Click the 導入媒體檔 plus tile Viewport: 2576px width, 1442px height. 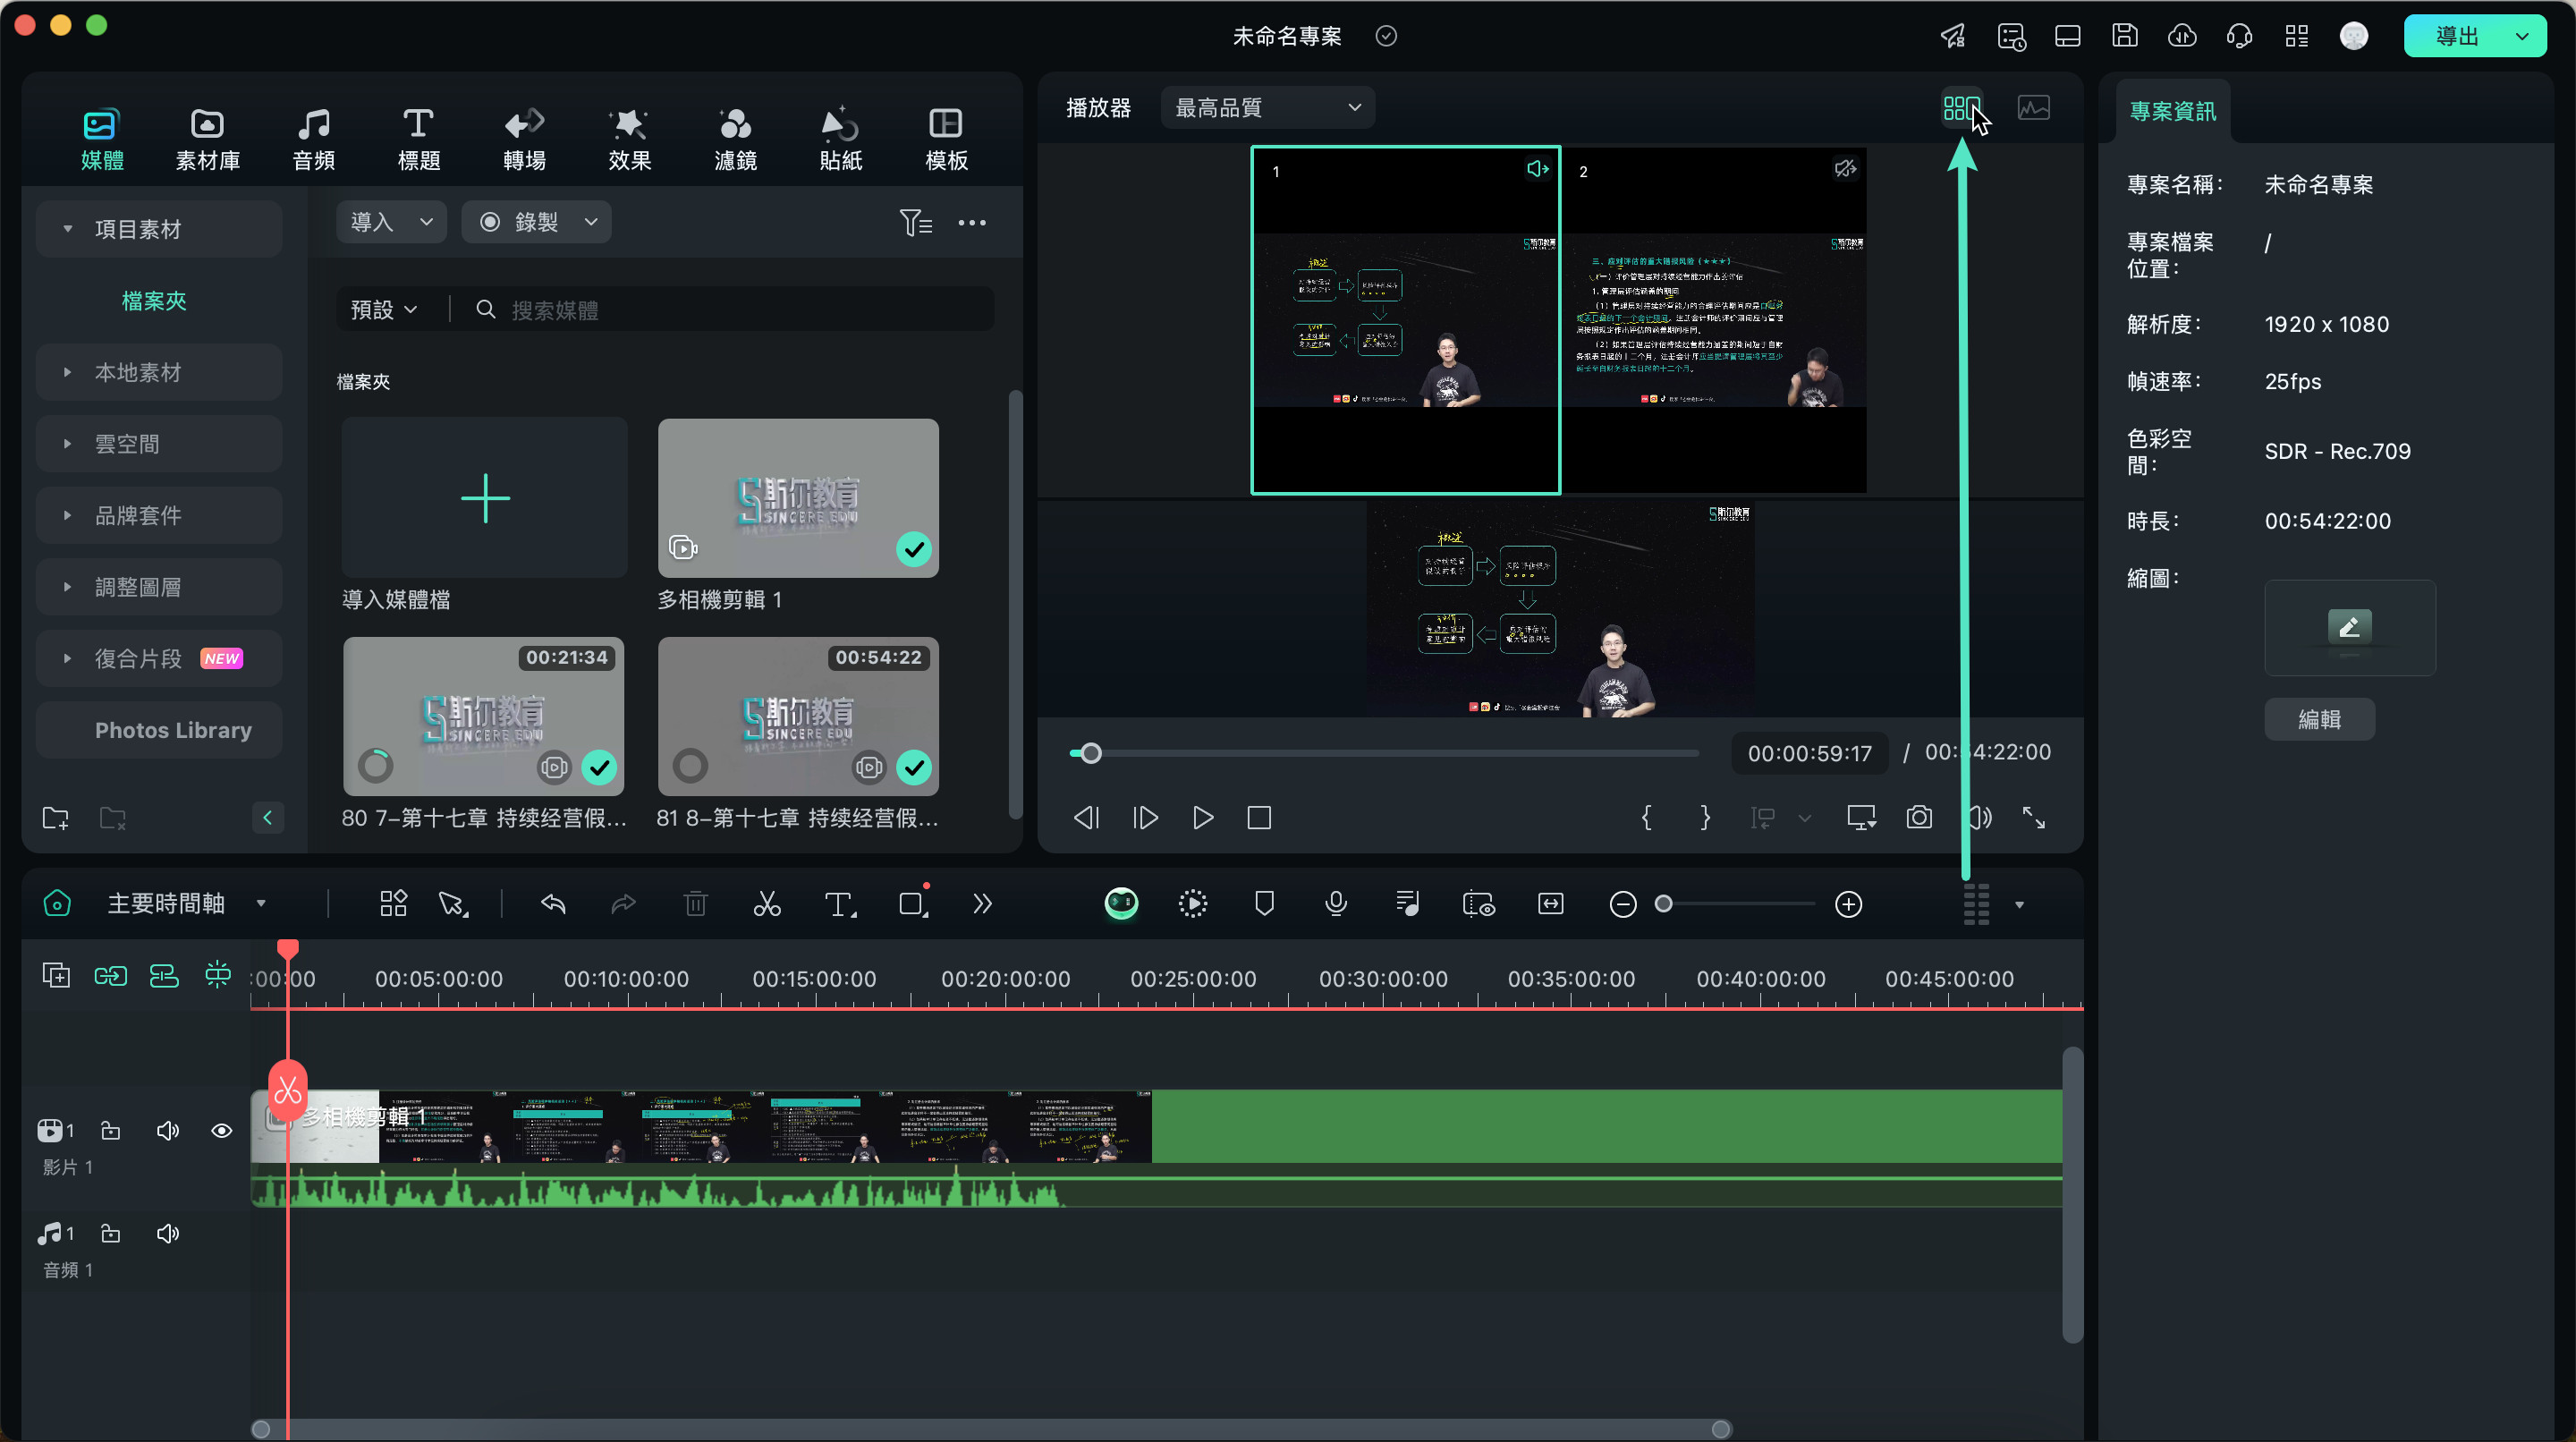[x=485, y=498]
